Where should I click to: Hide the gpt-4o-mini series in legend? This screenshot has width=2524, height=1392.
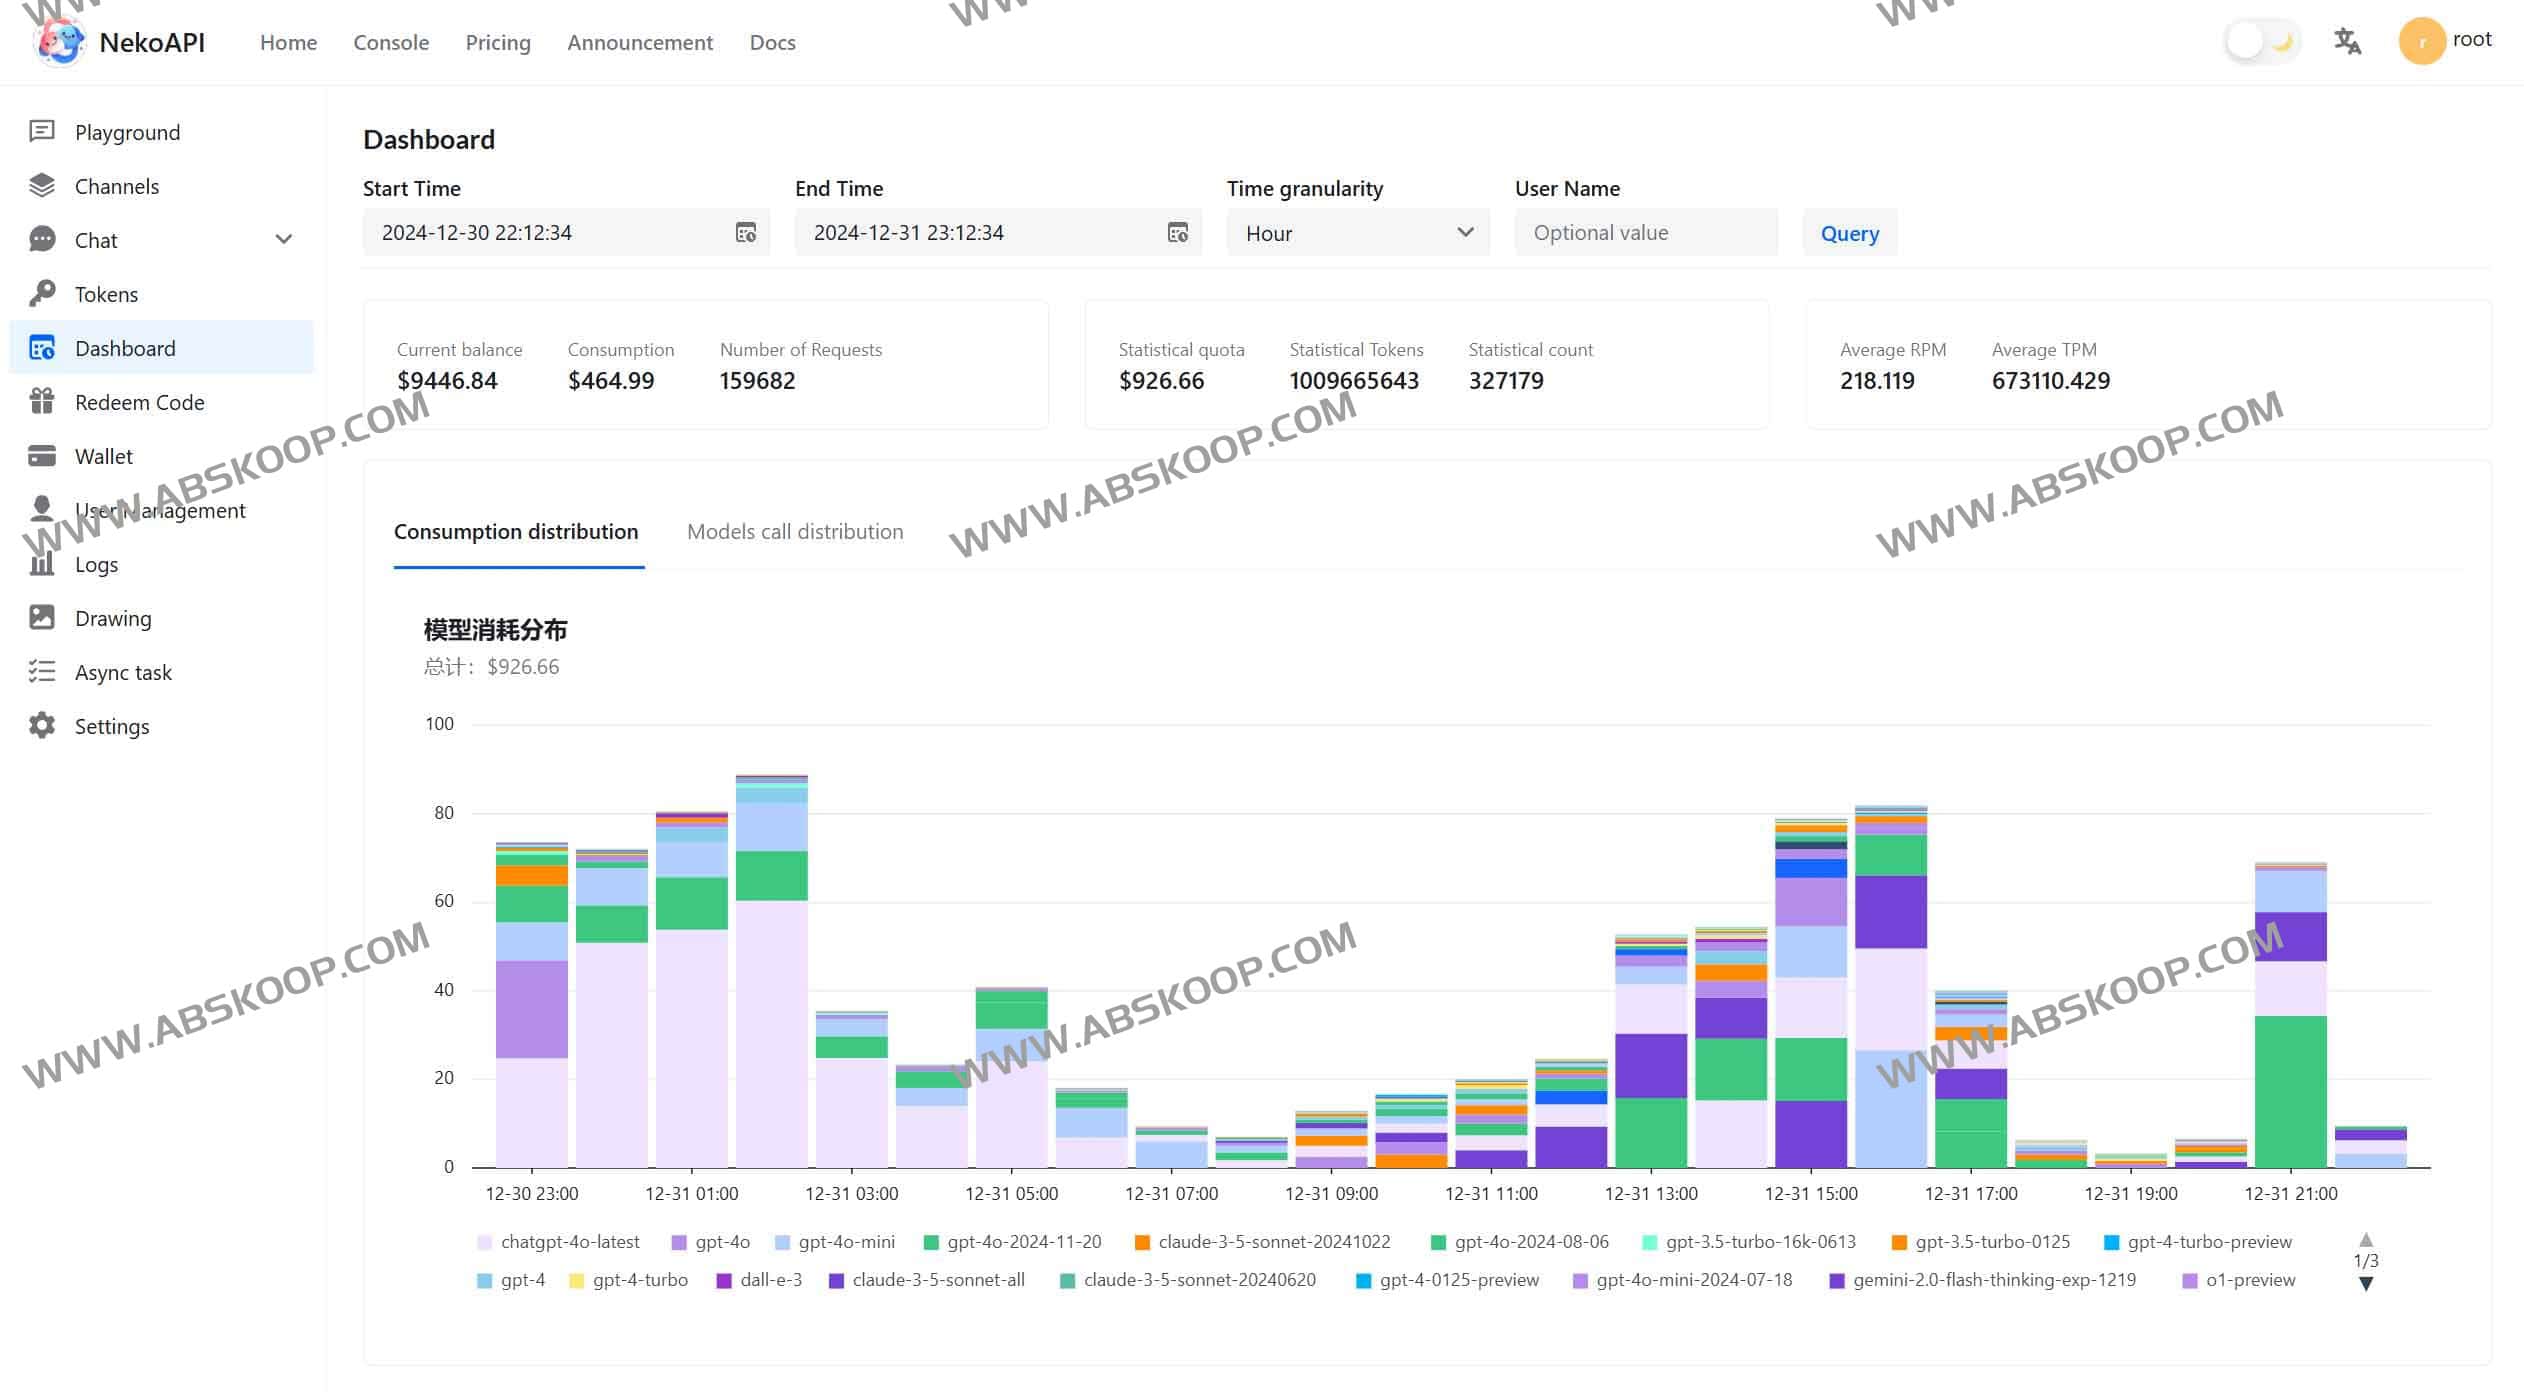click(835, 1242)
